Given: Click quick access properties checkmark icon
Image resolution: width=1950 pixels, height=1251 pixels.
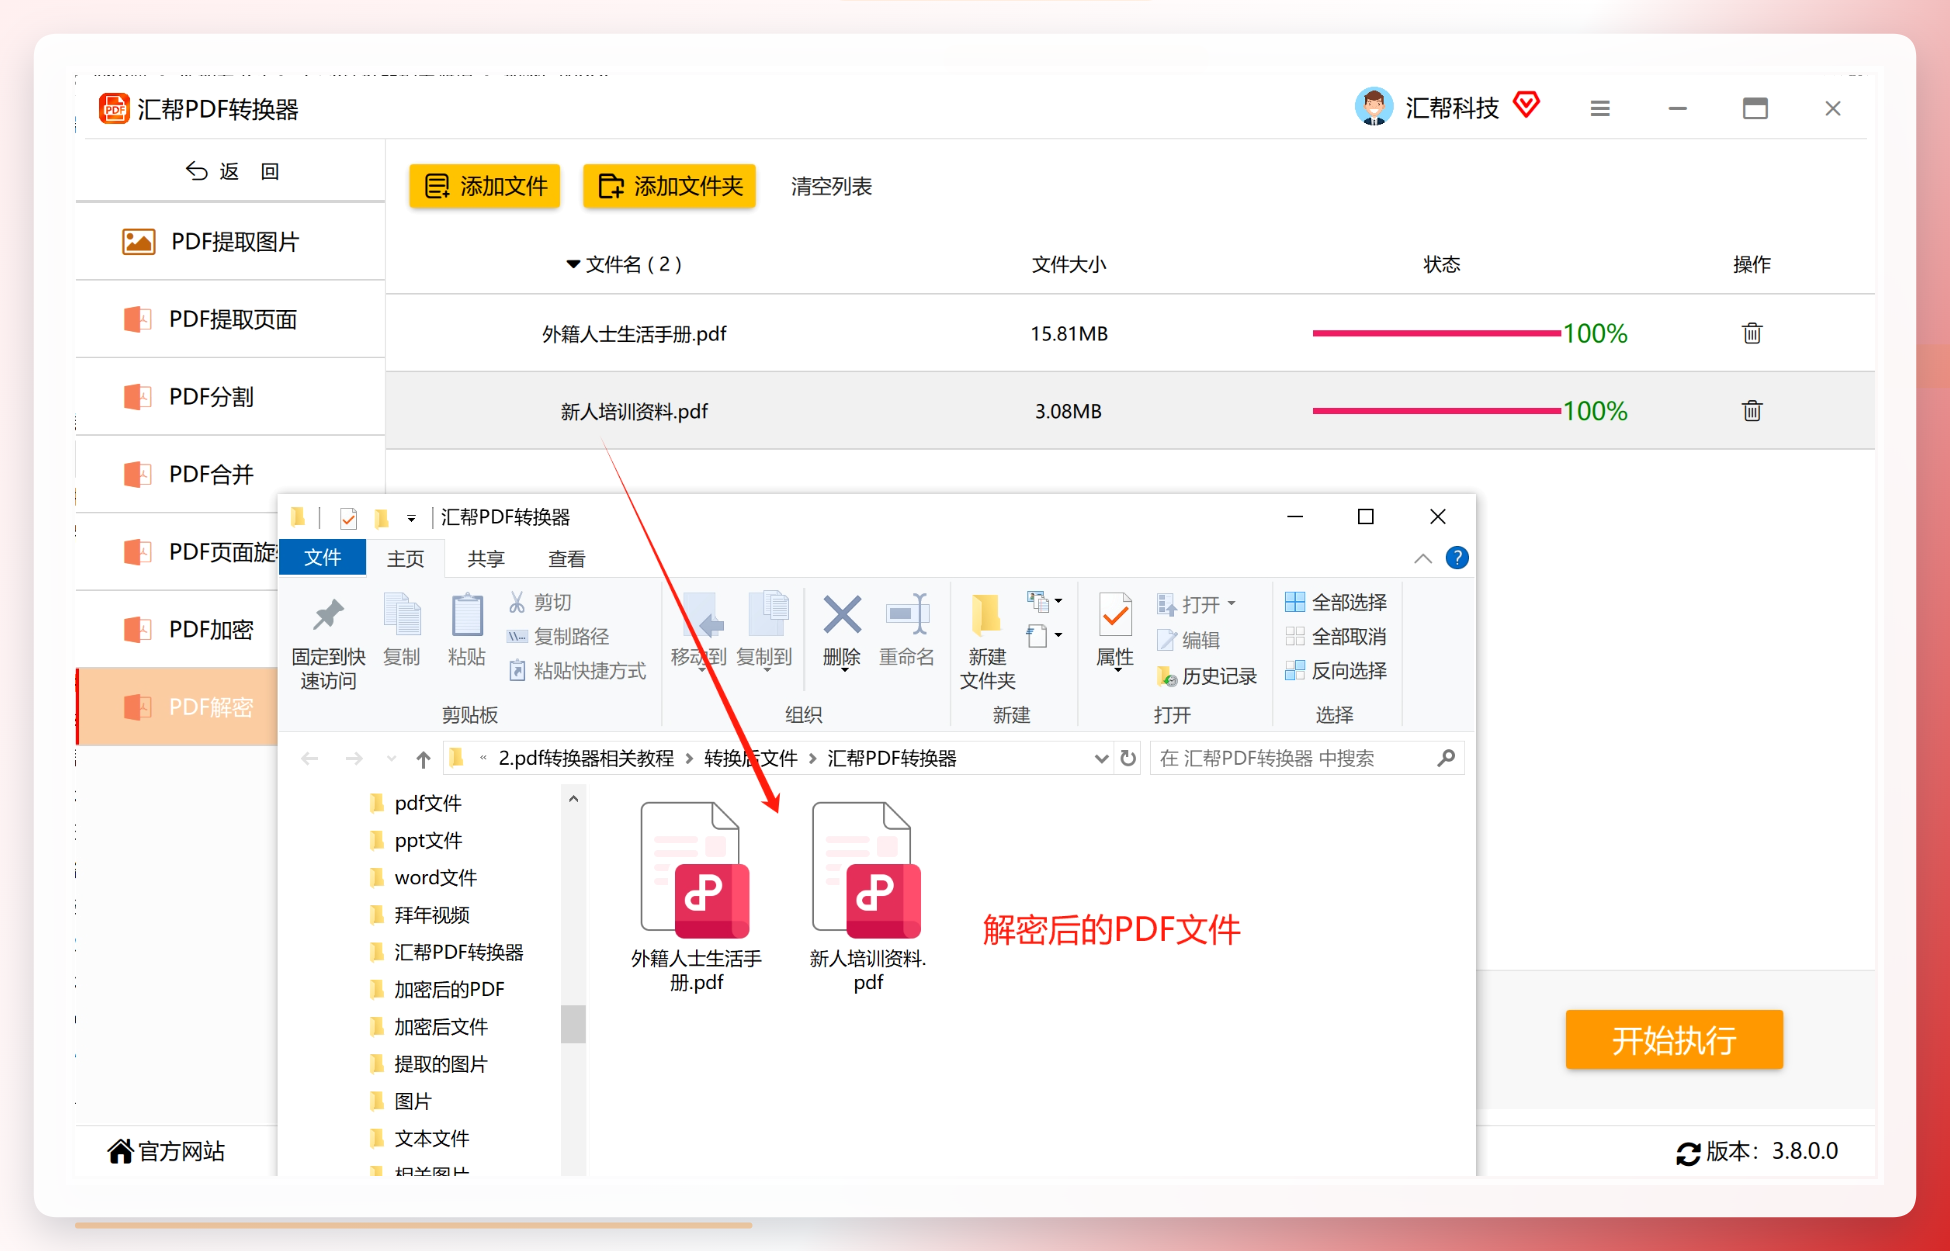Looking at the screenshot, I should pyautogui.click(x=348, y=518).
